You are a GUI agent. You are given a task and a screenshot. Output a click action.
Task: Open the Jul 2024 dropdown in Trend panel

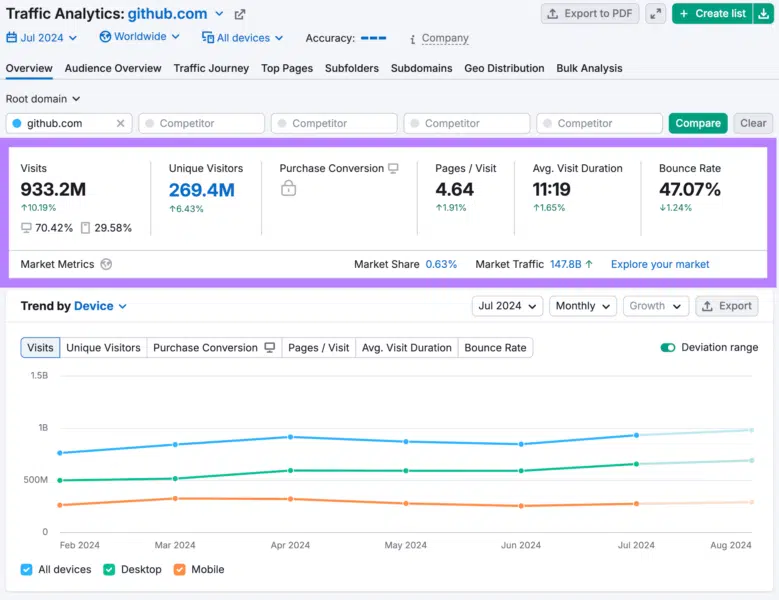507,306
